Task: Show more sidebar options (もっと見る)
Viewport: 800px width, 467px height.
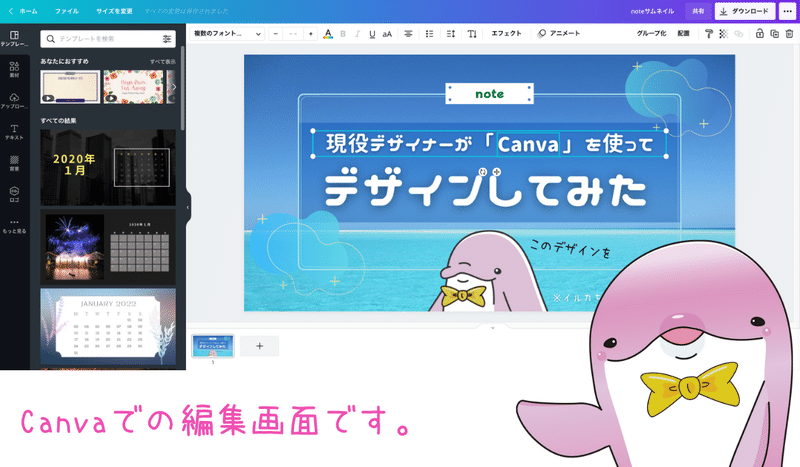Action: [x=14, y=226]
